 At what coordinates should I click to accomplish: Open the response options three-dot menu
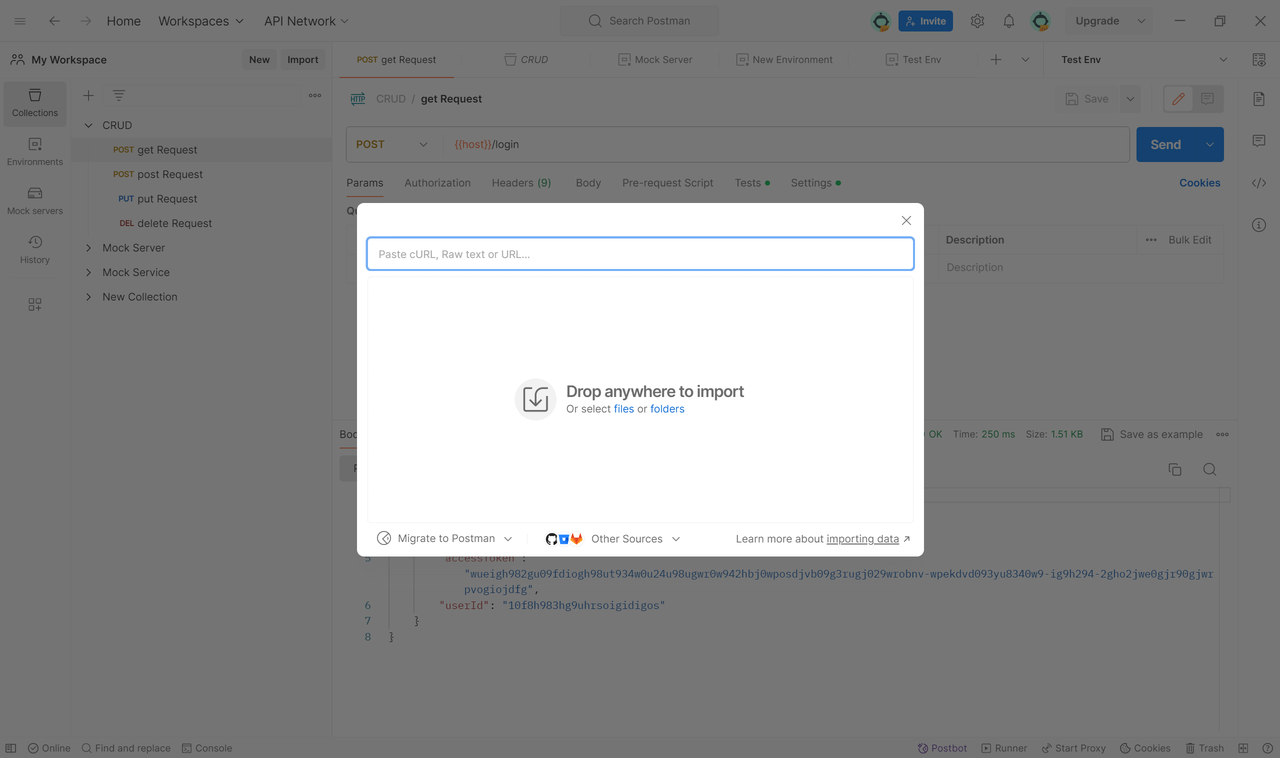(x=1222, y=435)
